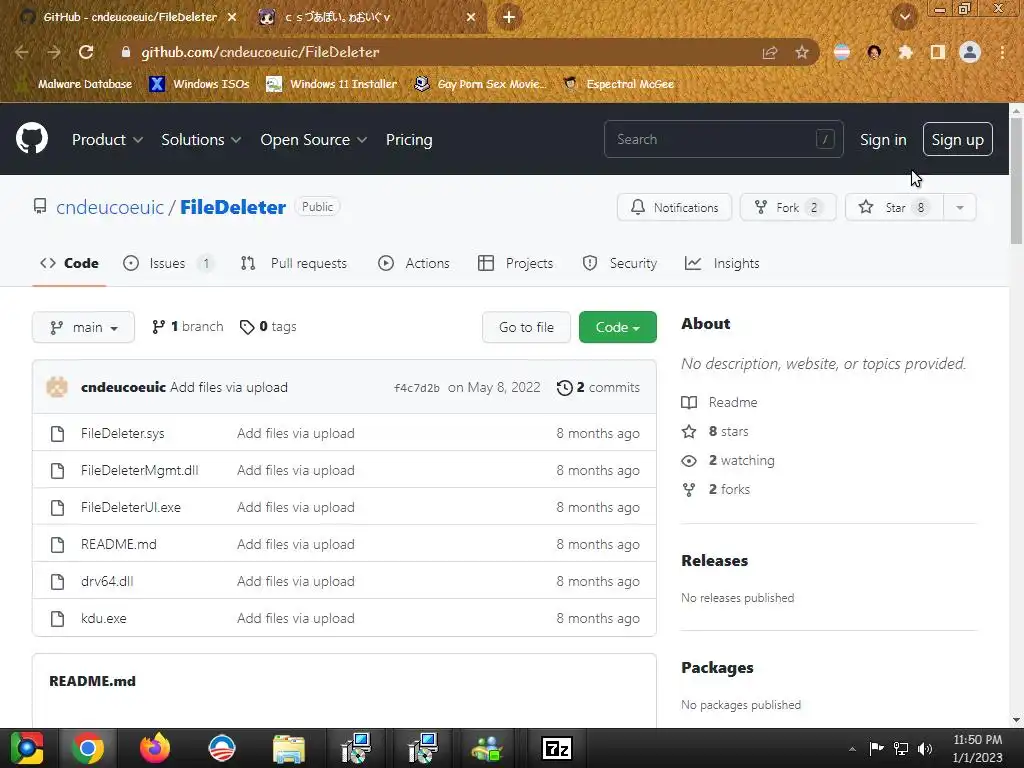Switch to the Issues tab
1024x768 pixels.
point(168,264)
